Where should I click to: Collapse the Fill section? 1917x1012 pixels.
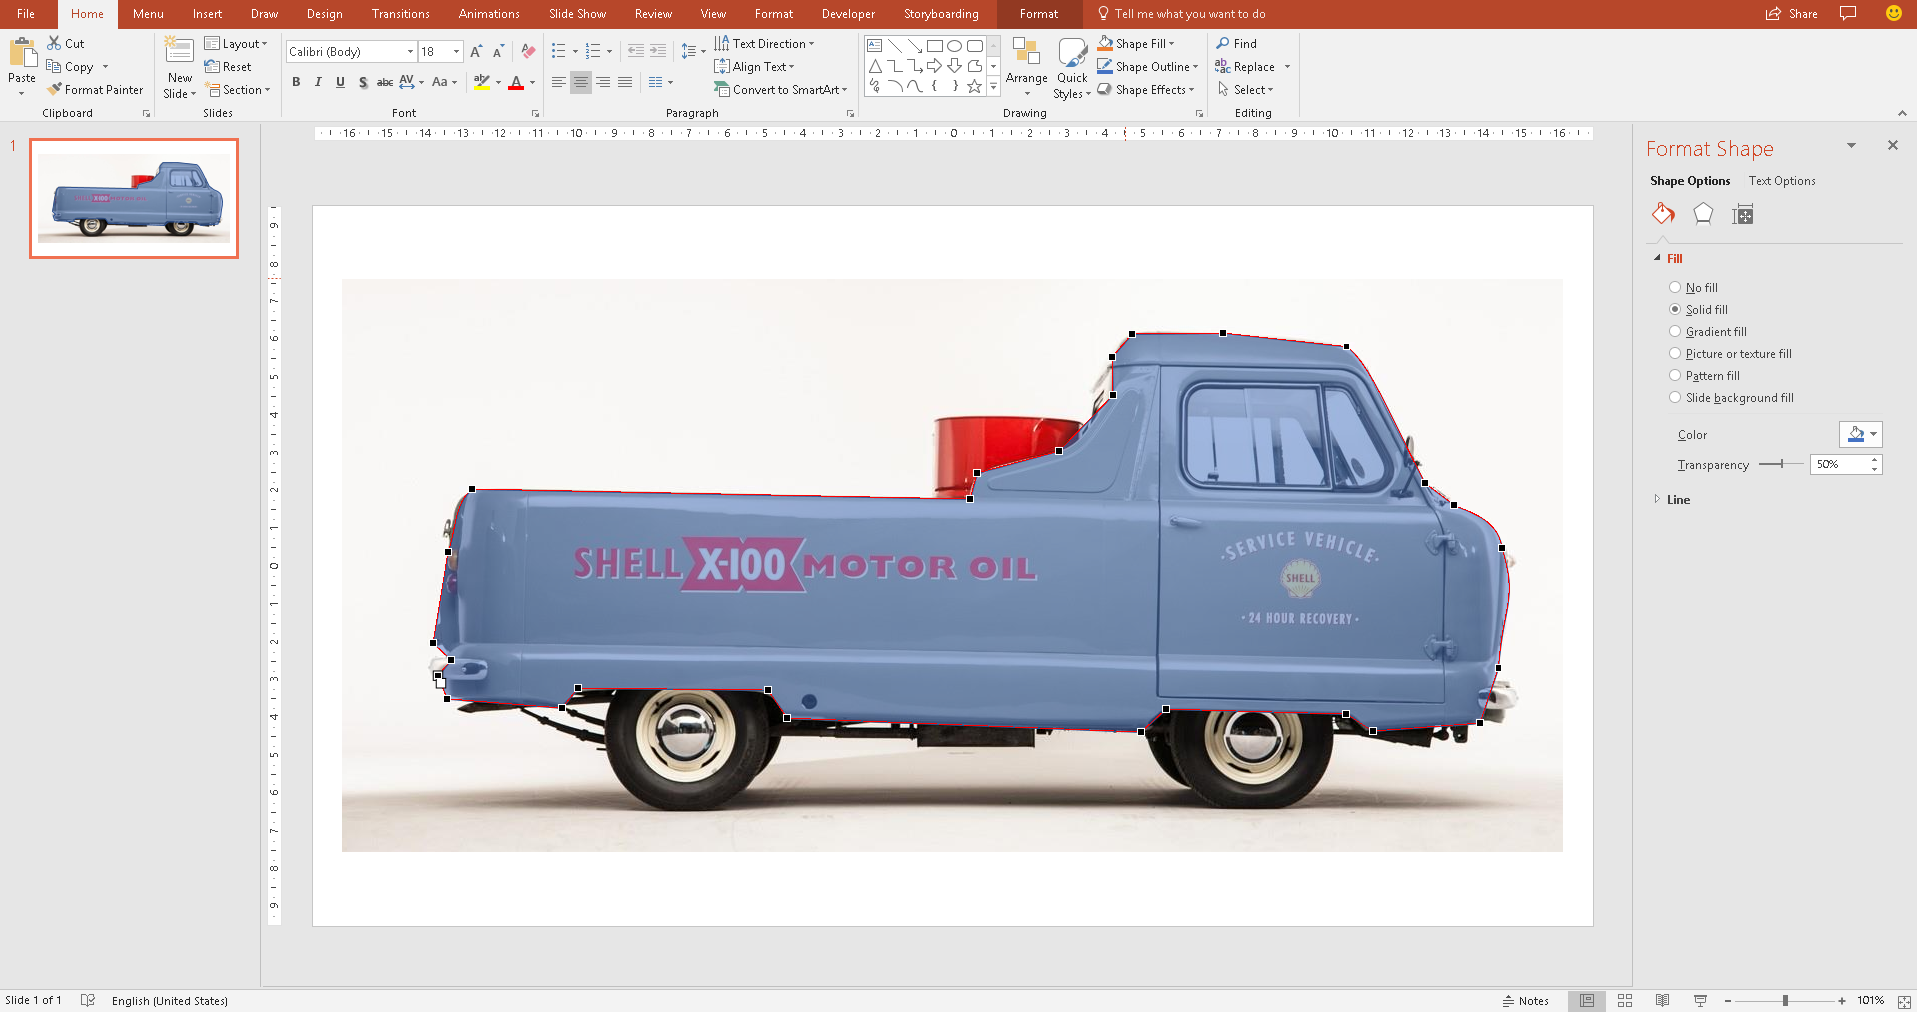[x=1658, y=258]
